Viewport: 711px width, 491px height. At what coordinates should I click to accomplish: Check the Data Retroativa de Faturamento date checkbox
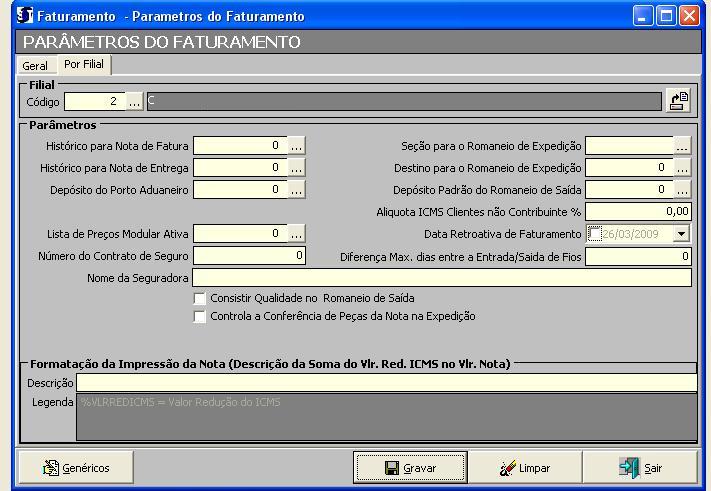[x=596, y=234]
